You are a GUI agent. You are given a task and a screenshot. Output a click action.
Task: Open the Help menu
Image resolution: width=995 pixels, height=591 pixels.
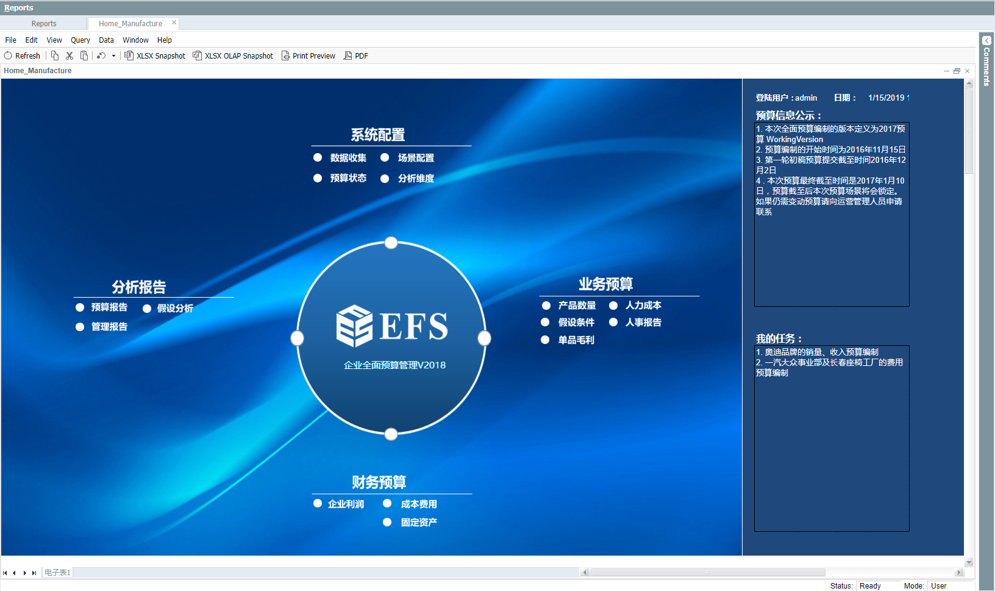pyautogui.click(x=164, y=40)
